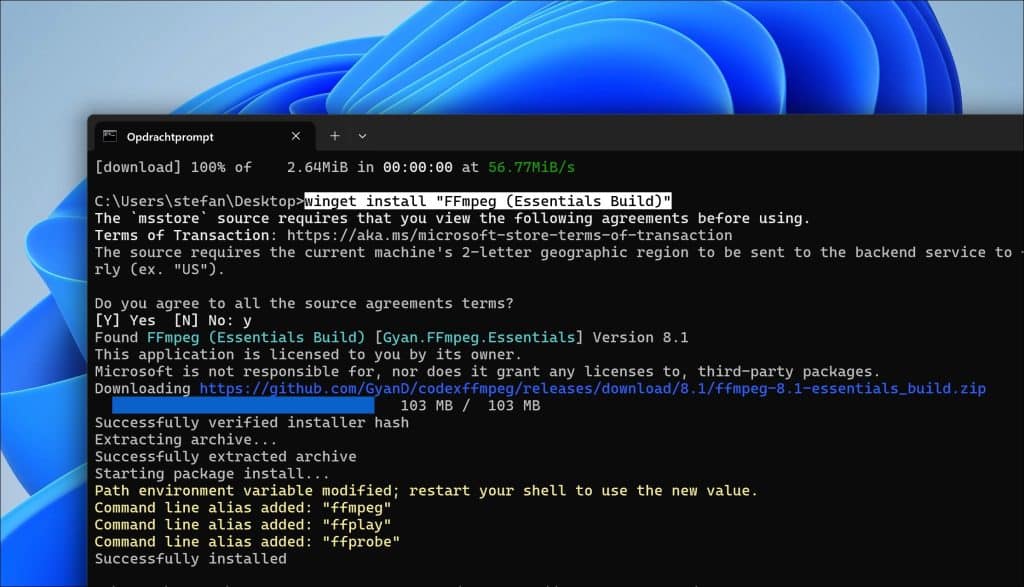Close the Opdrachtprompt tab
Screen dimensions: 1024x587
[x=295, y=136]
